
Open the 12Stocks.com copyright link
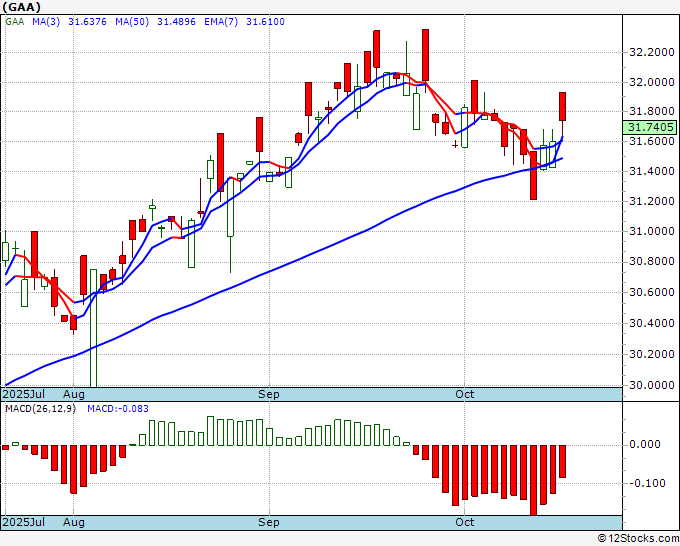click(638, 539)
